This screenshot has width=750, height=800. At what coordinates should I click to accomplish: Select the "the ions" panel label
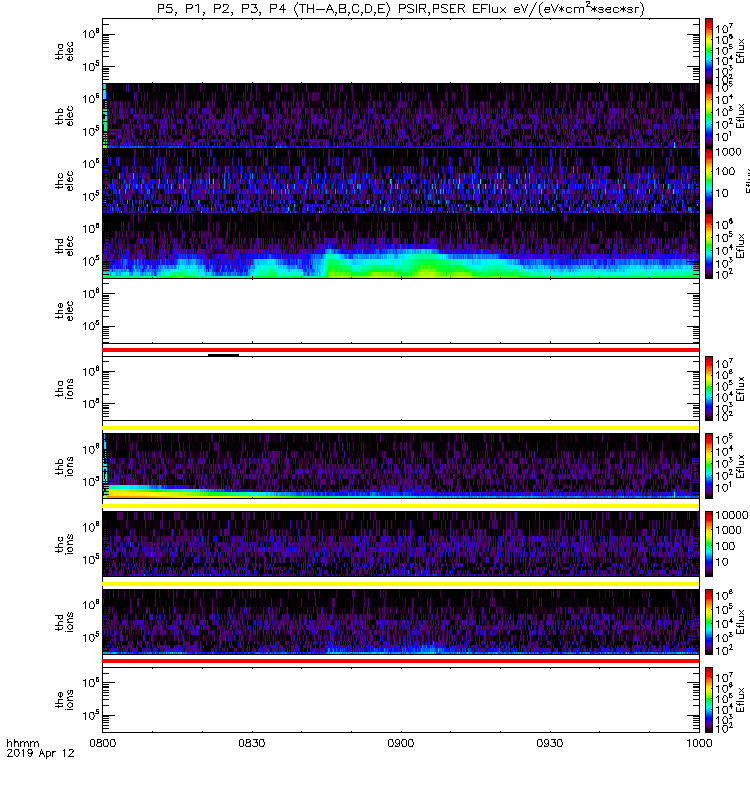65,699
